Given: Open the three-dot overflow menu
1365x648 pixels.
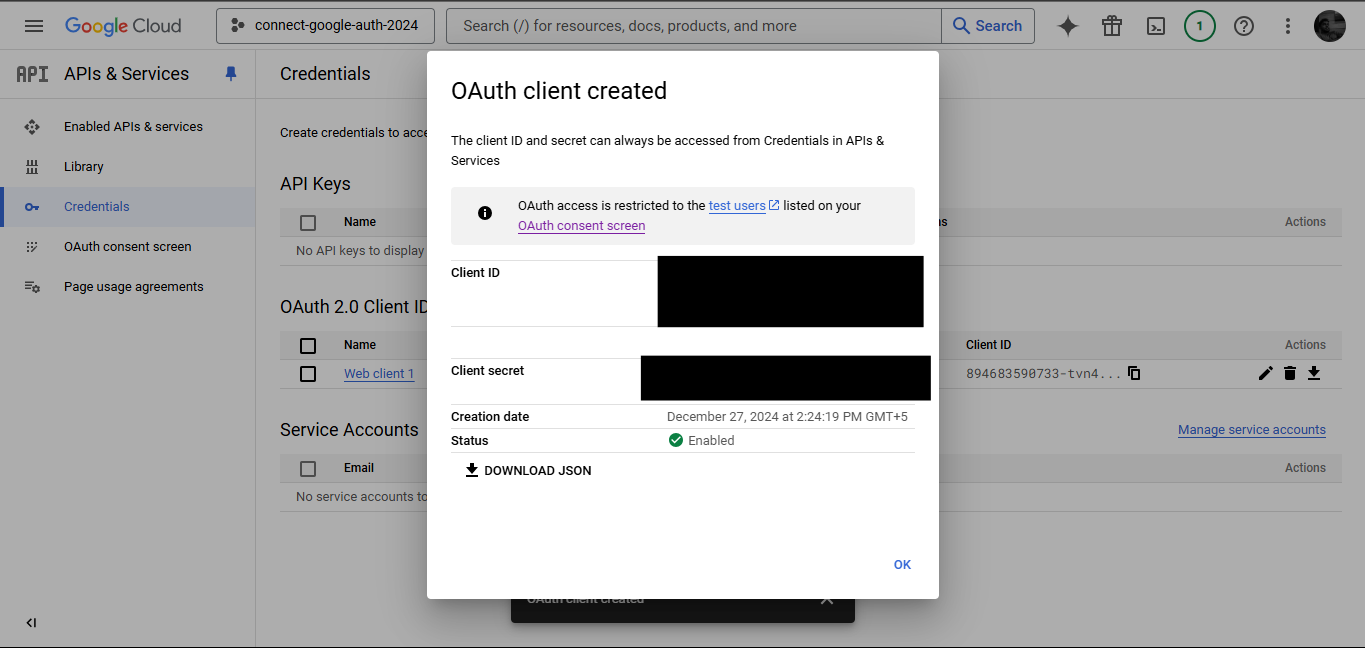Looking at the screenshot, I should 1287,26.
